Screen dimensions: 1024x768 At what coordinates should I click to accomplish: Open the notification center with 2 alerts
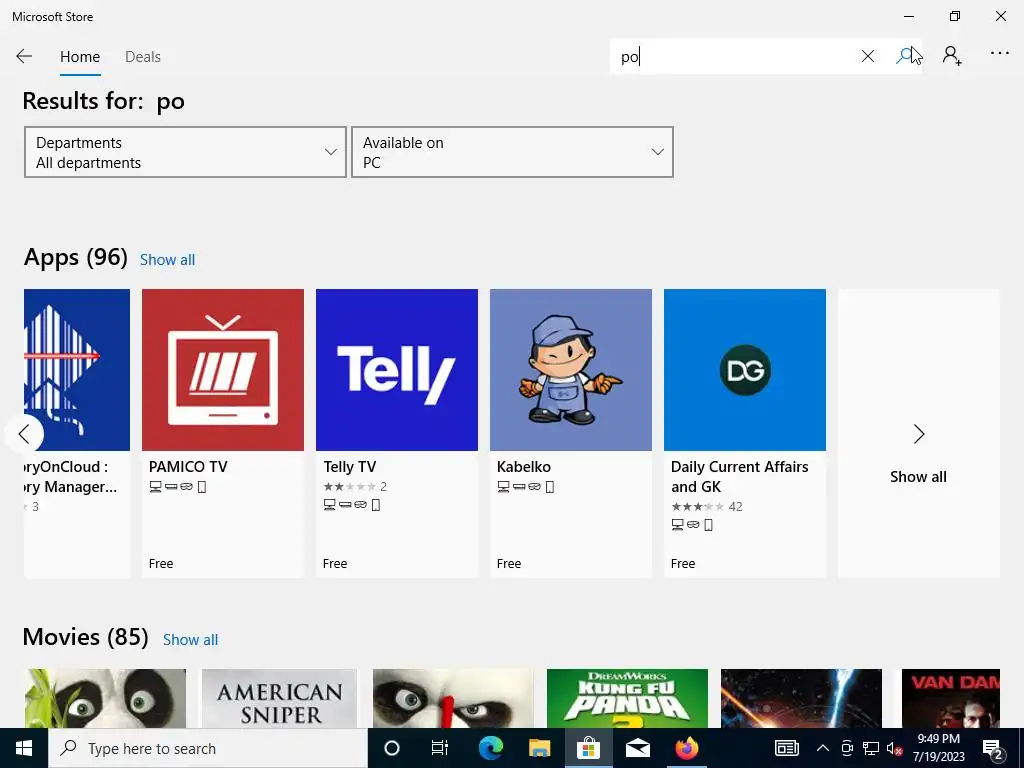click(x=993, y=748)
